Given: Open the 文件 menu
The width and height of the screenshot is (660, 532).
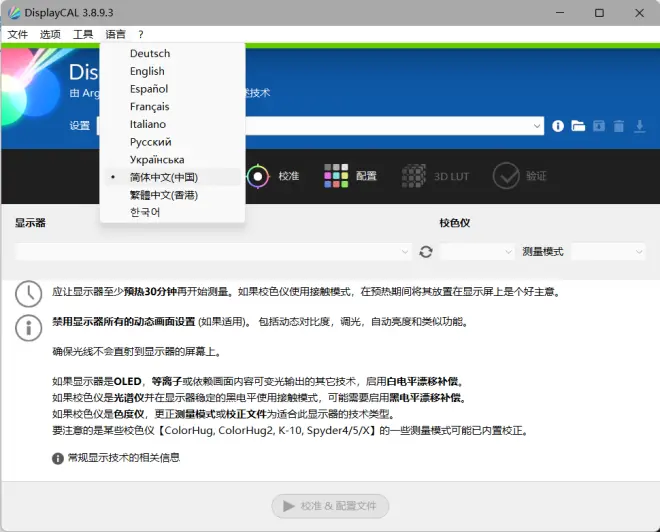Looking at the screenshot, I should (18, 34).
